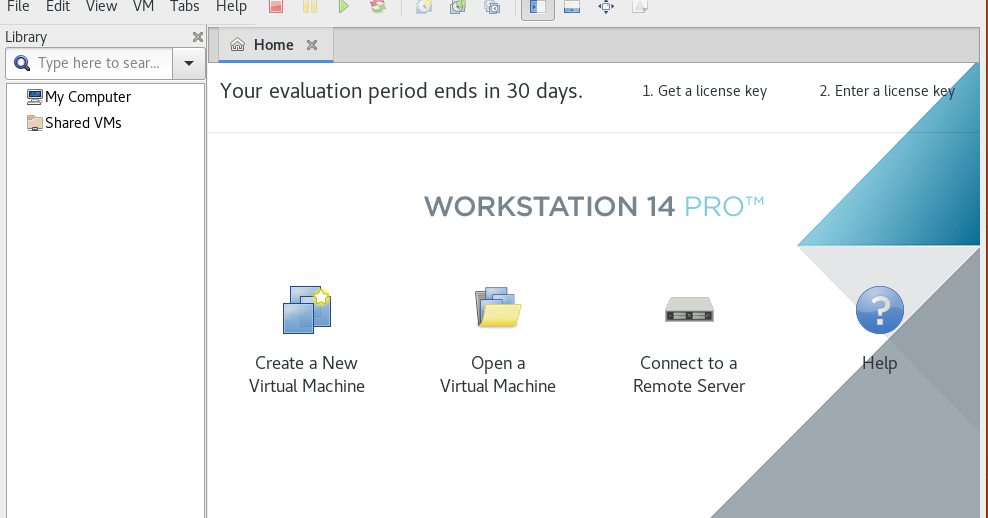Open the Tabs menu
Screen dimensions: 988x518
pyautogui.click(x=185, y=7)
